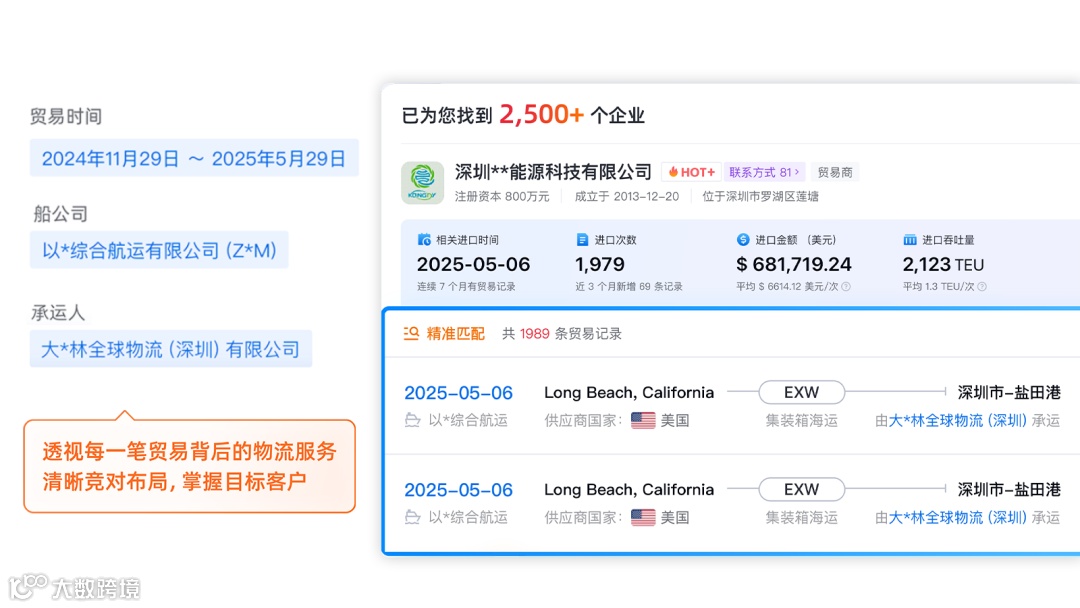Click the container icon beside 进口吞吐量
Viewport: 1080px width, 608px height.
coord(910,240)
